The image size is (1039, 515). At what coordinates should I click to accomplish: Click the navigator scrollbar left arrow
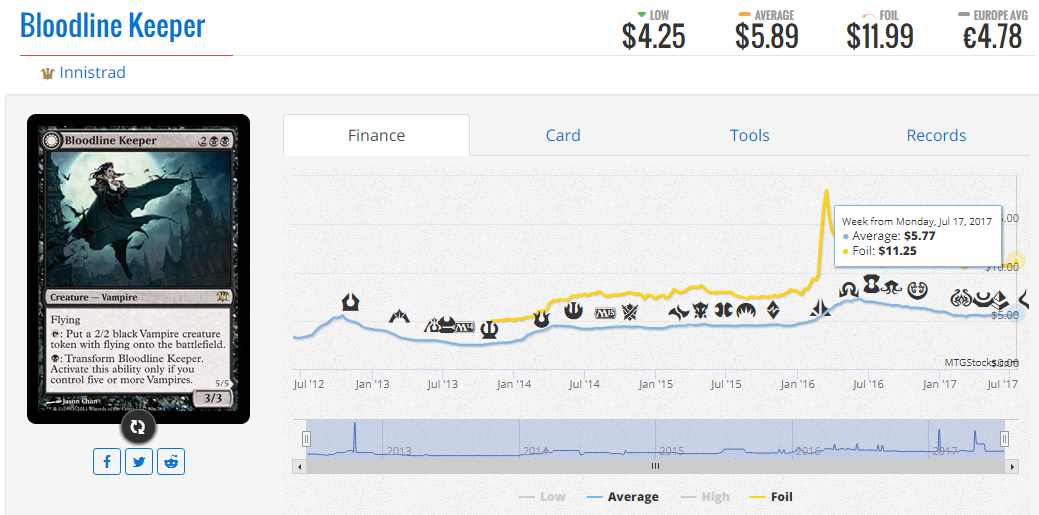[x=299, y=467]
